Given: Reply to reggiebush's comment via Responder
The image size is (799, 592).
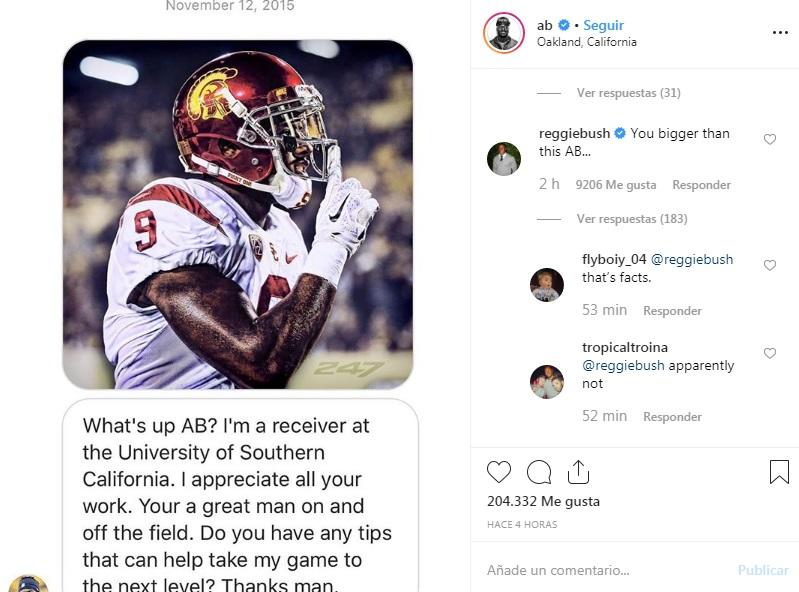Looking at the screenshot, I should [x=701, y=185].
